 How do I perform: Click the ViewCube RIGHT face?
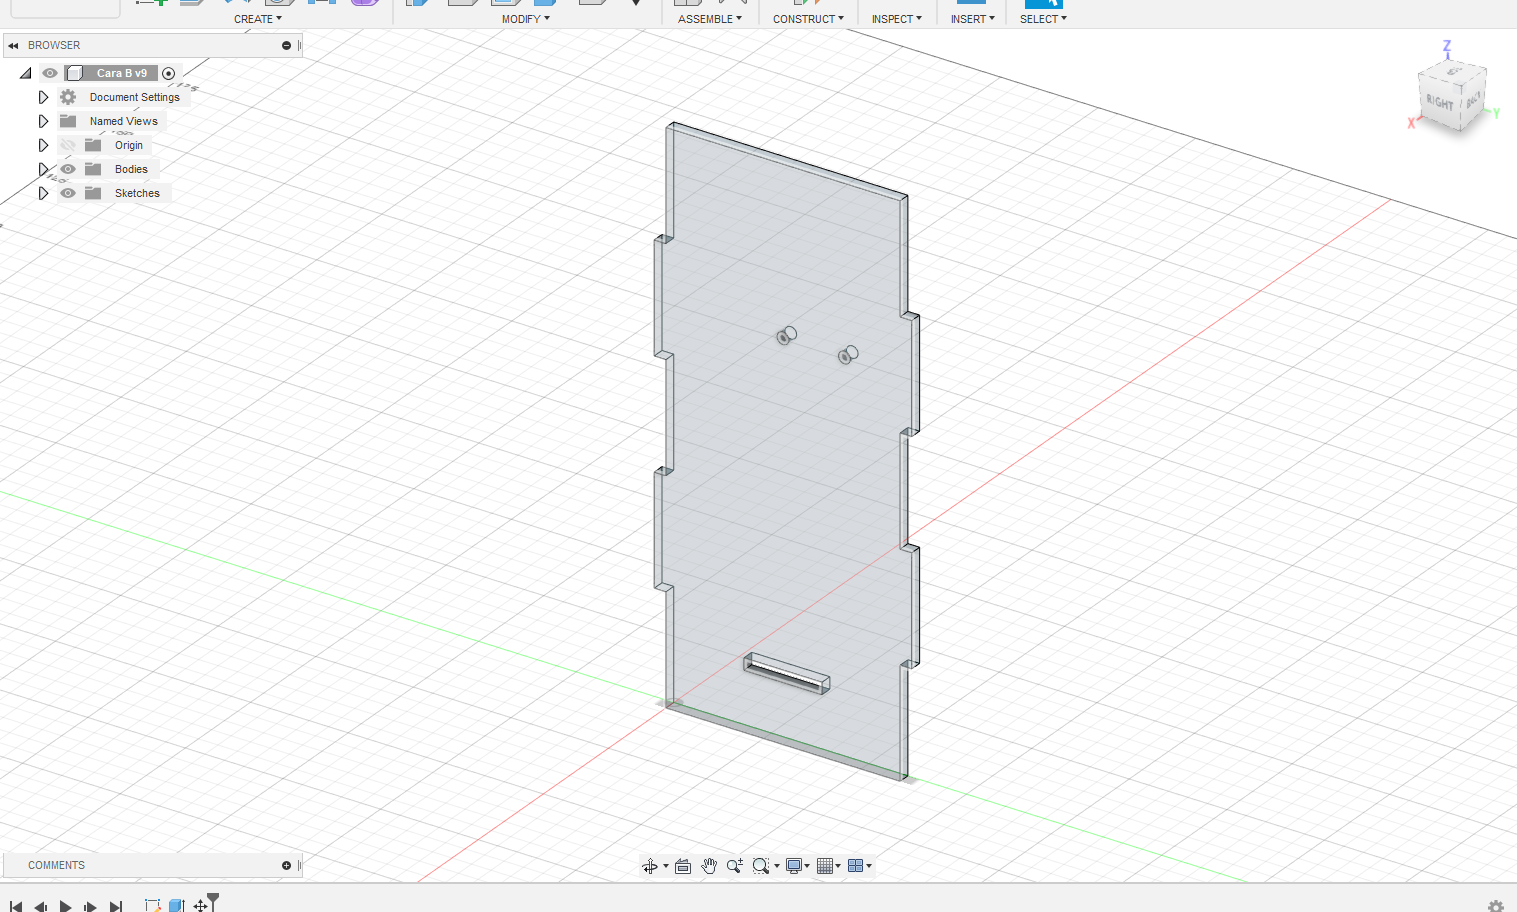tap(1440, 104)
